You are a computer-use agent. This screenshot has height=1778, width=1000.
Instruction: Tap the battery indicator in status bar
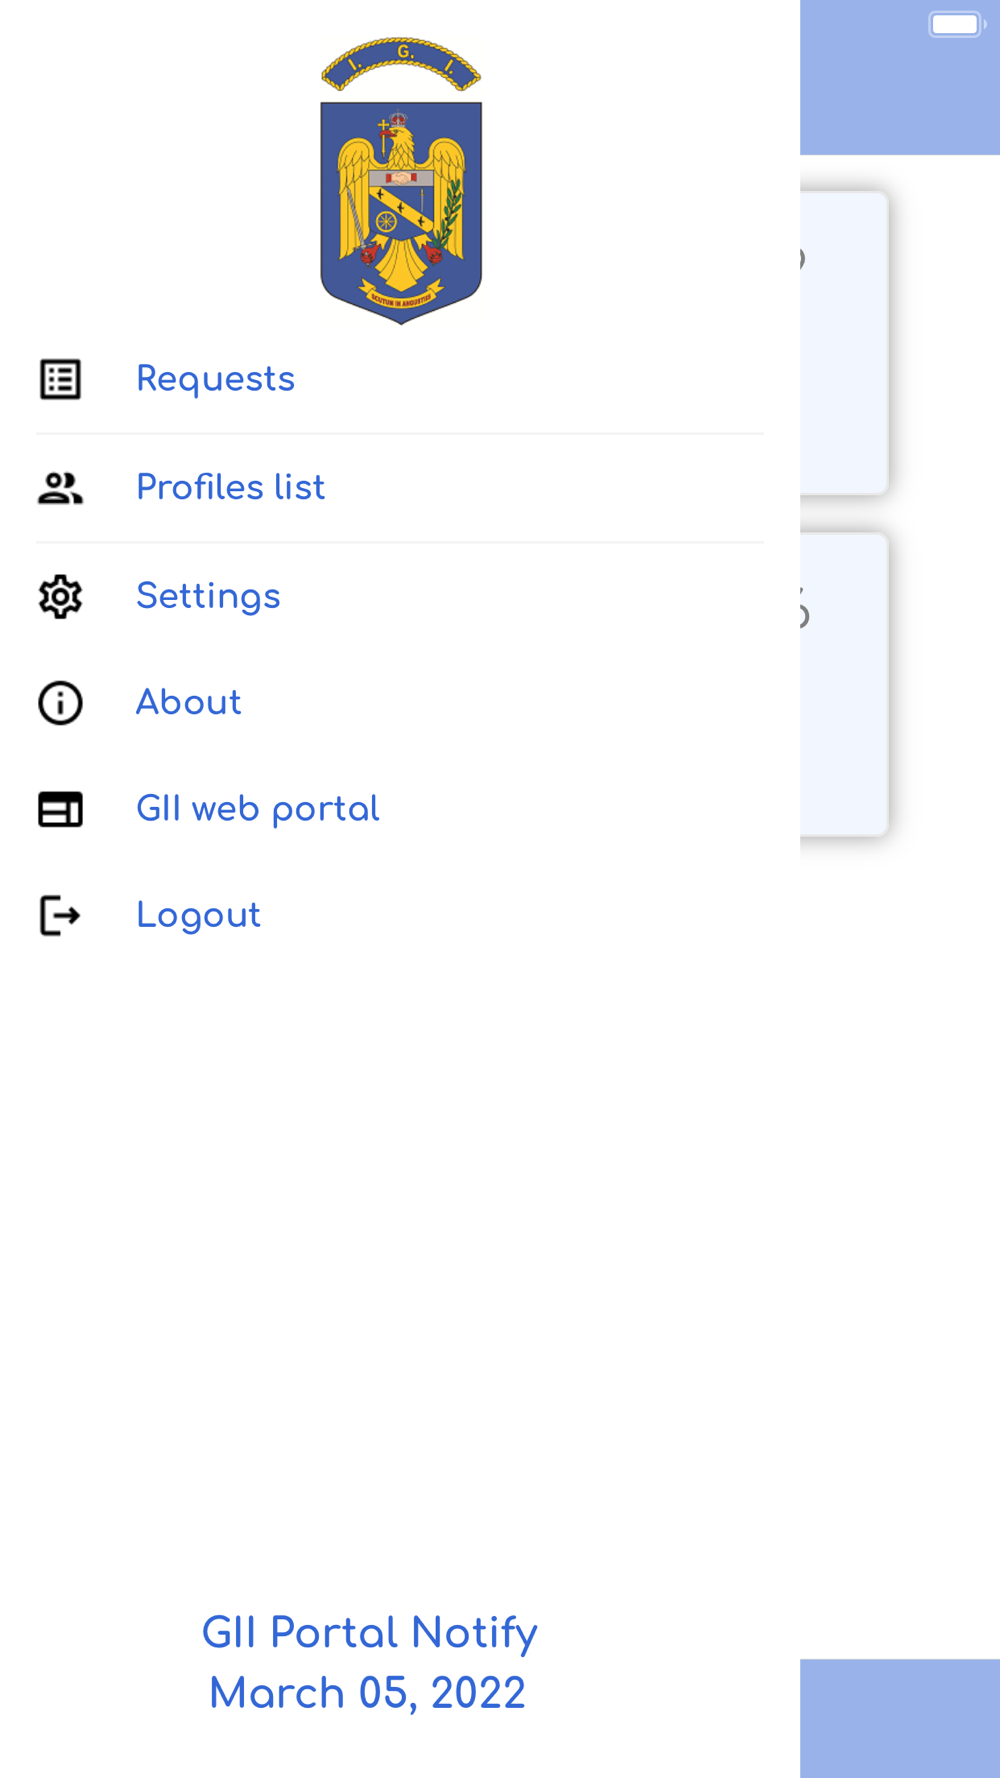click(956, 24)
